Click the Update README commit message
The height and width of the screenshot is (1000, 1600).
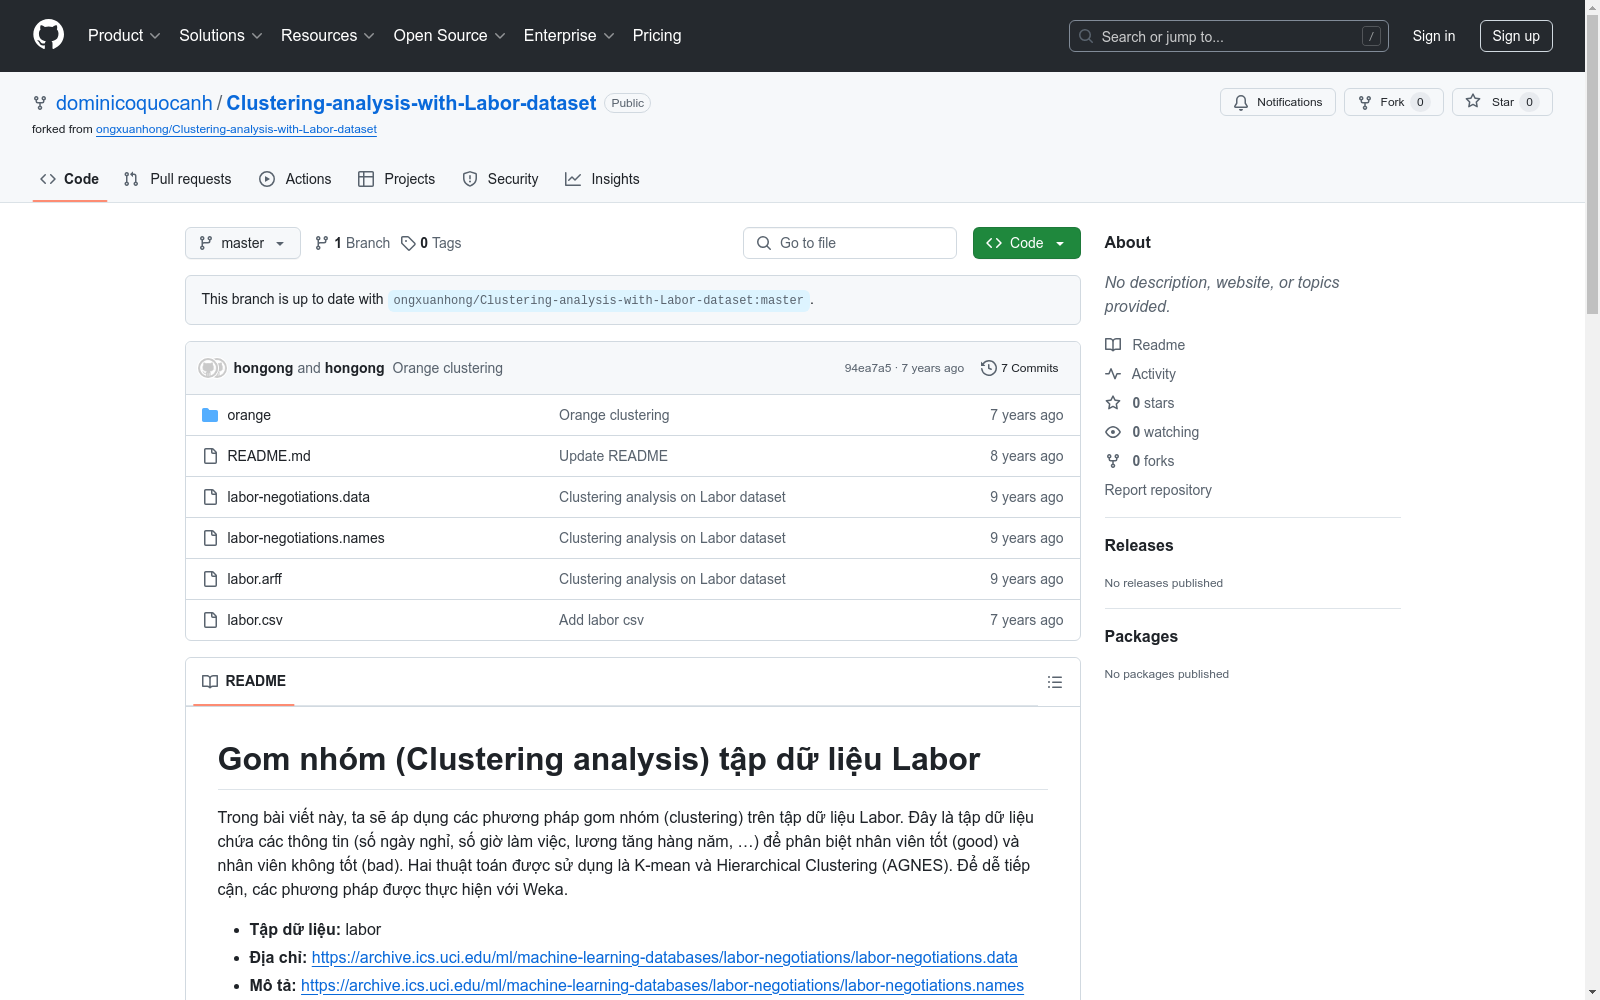[613, 456]
